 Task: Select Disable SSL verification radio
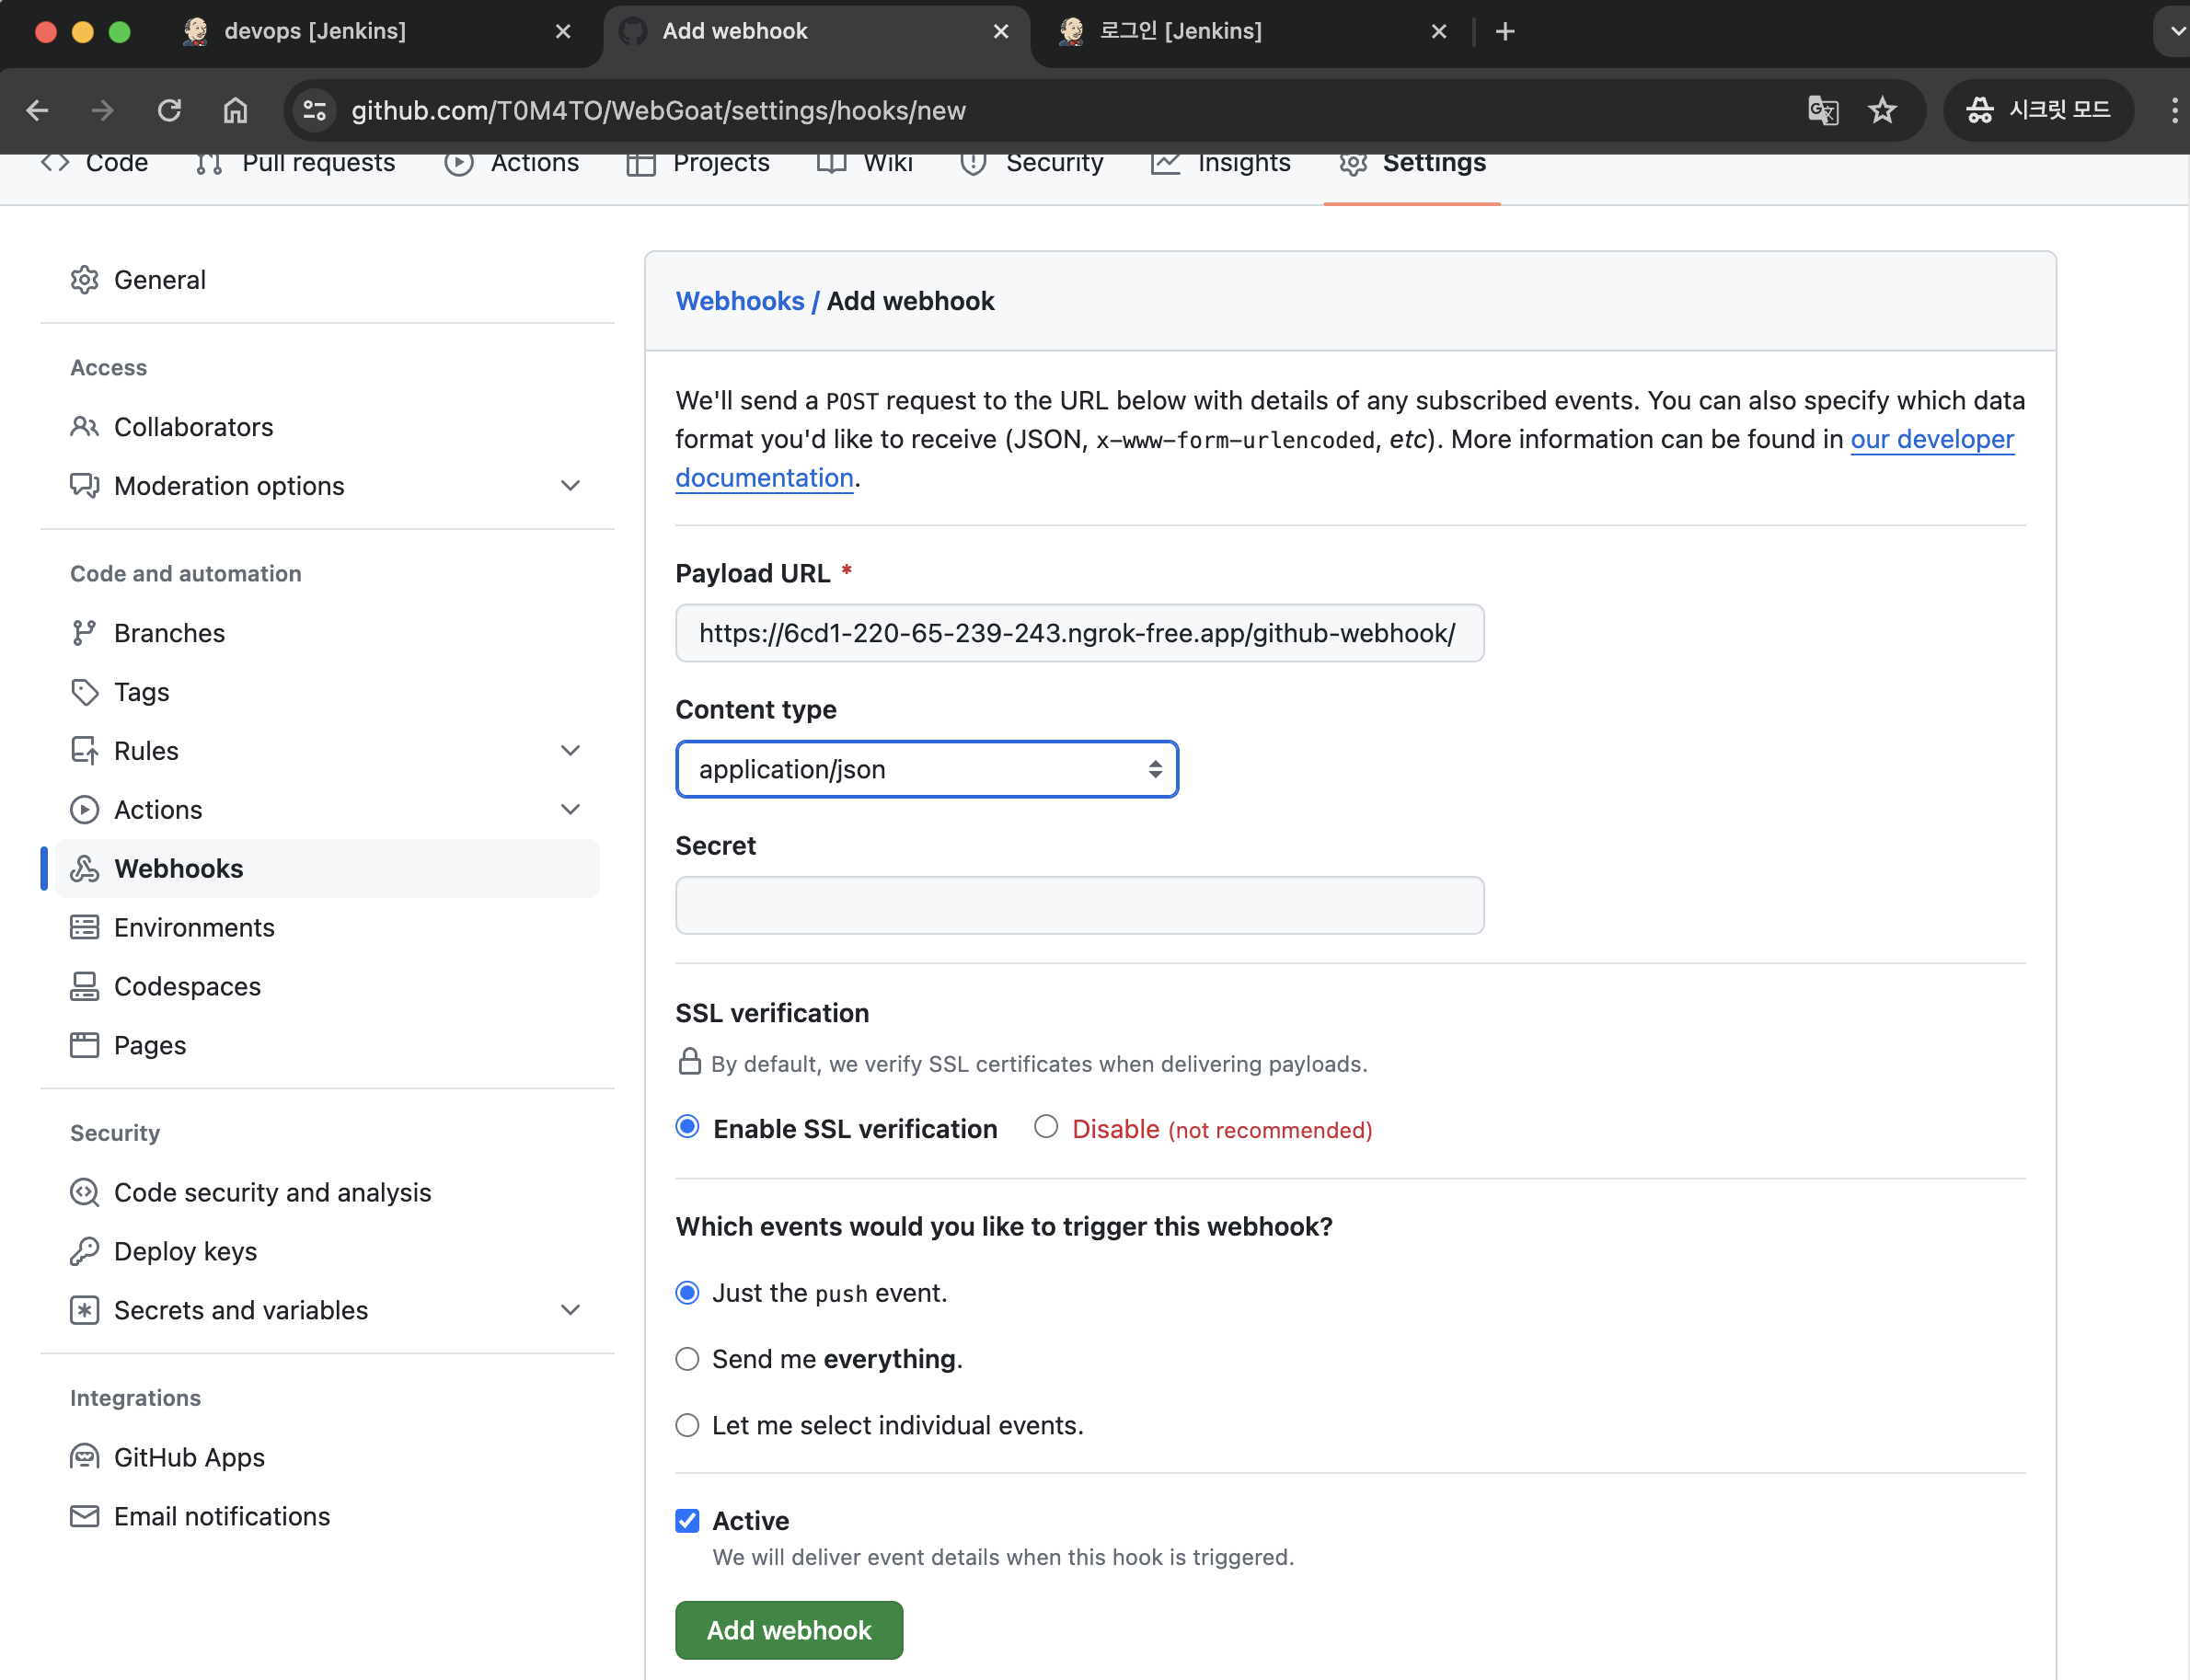point(1046,1127)
